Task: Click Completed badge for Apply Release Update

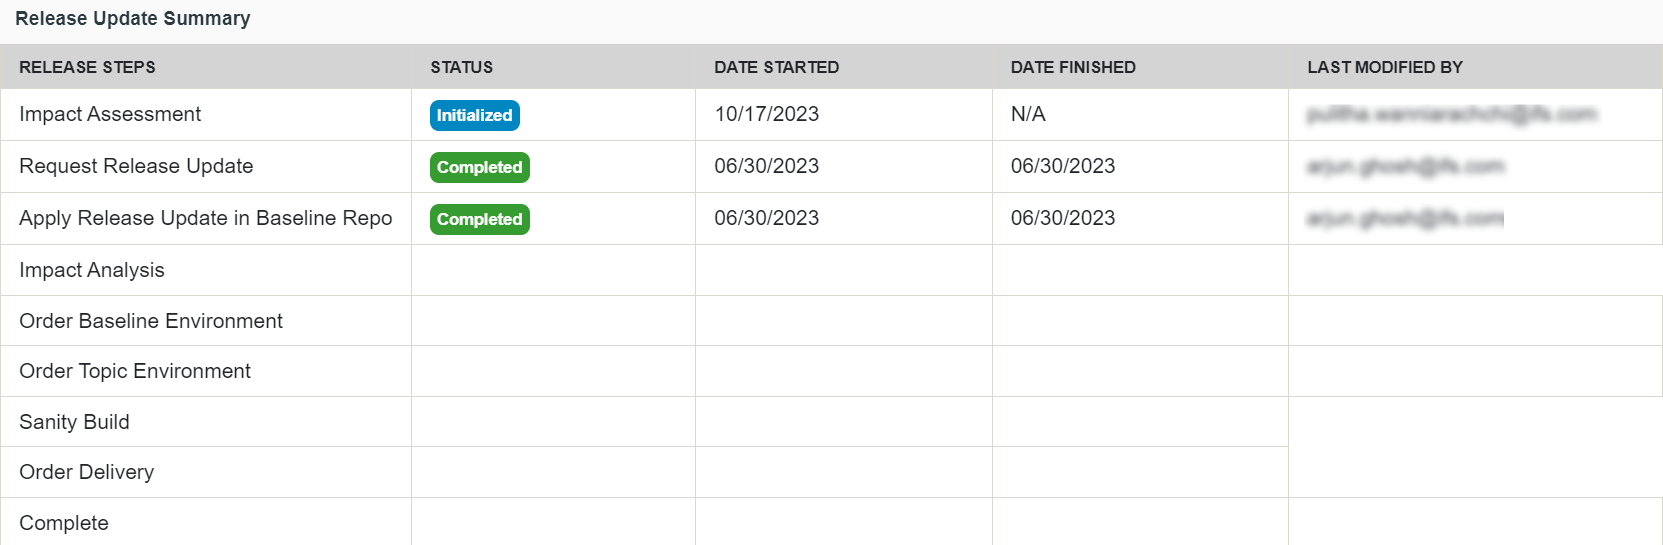Action: point(479,219)
